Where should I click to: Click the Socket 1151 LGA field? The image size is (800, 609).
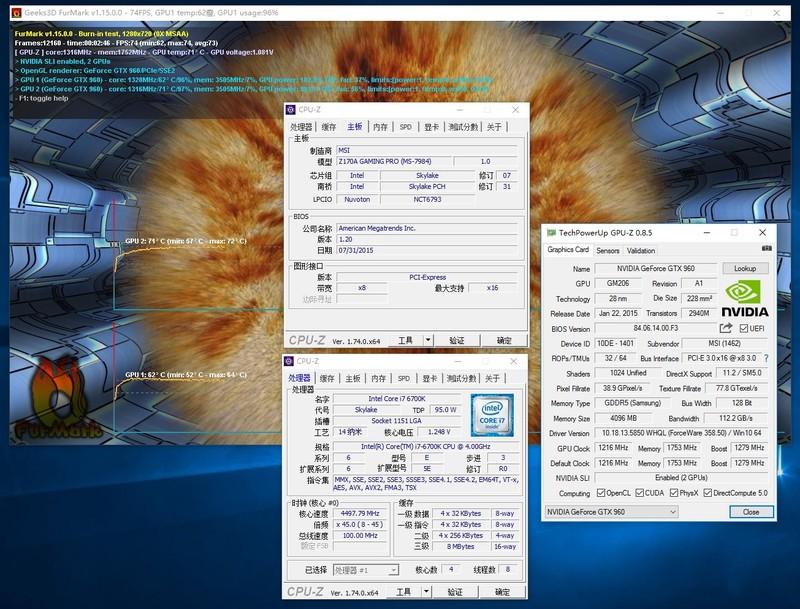(x=396, y=421)
